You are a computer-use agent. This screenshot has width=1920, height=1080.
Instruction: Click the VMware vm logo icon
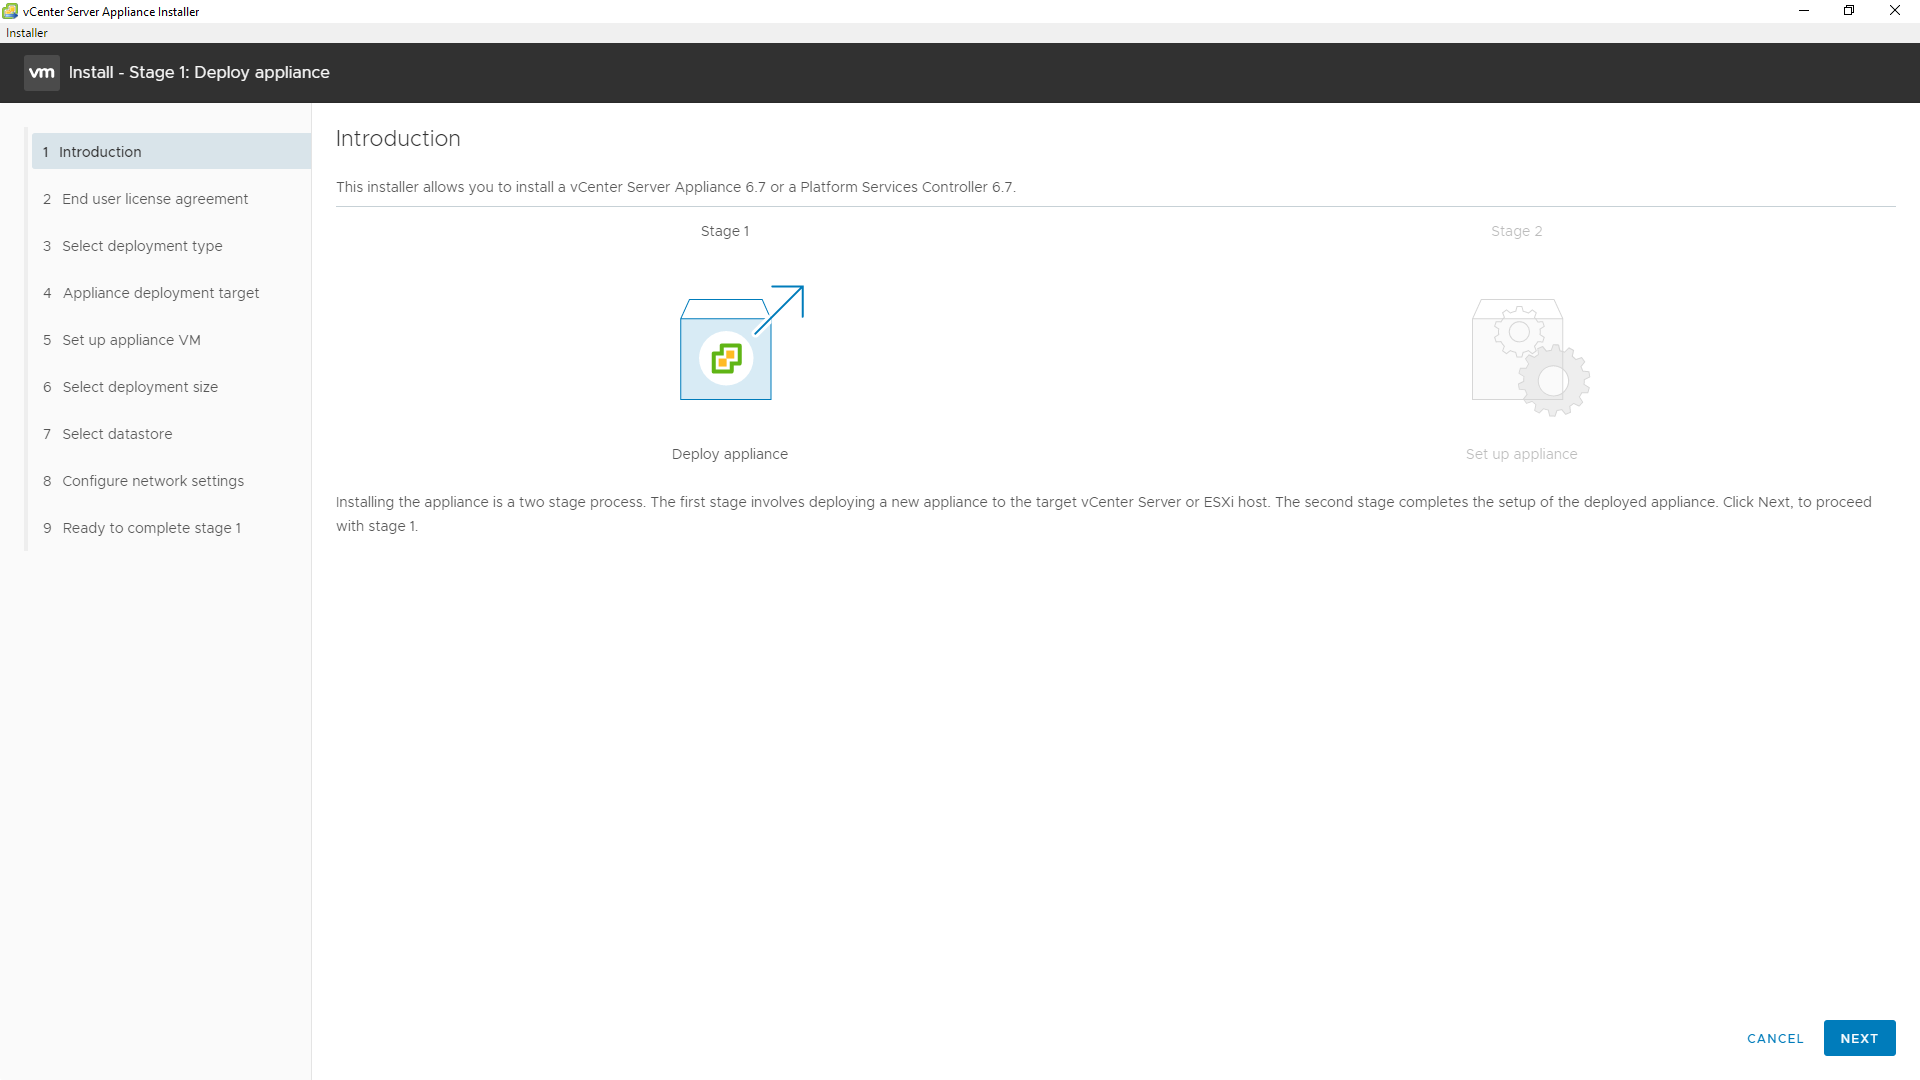41,73
